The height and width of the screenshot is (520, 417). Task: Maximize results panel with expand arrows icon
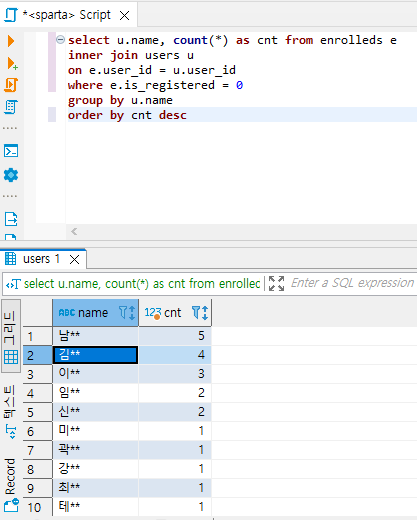coord(276,283)
